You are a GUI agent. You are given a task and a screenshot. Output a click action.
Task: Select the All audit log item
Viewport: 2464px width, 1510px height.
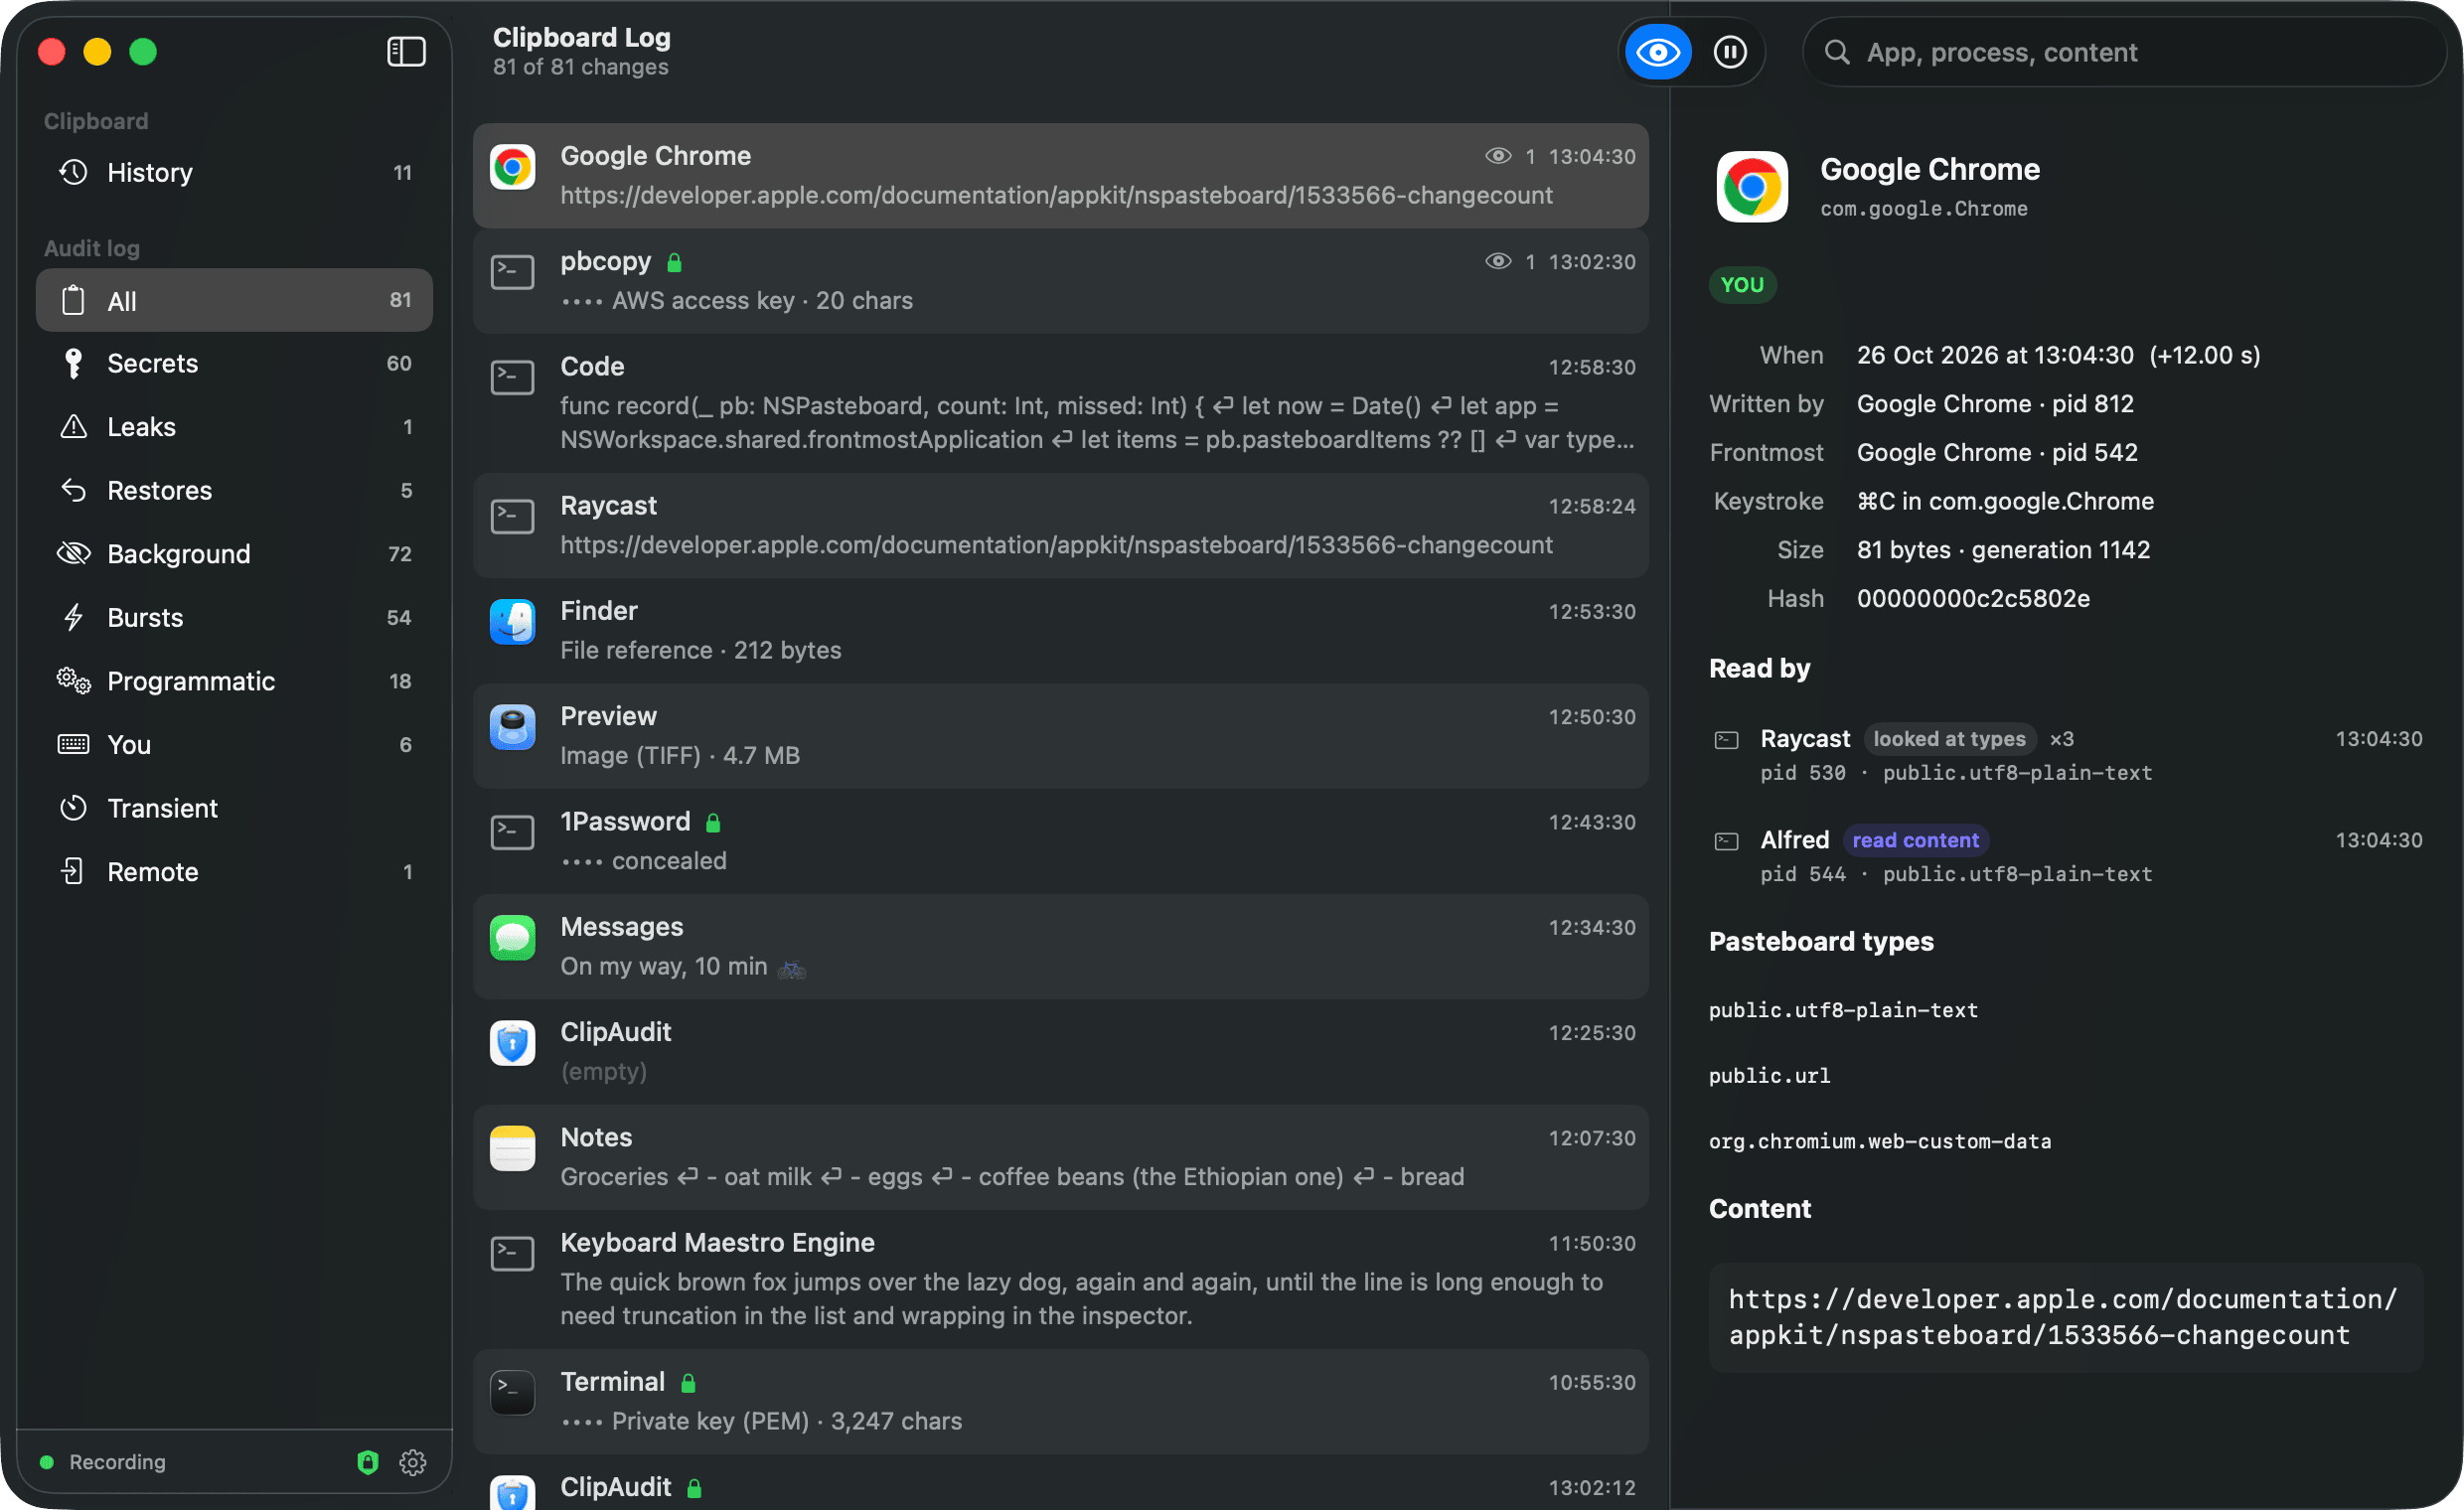(234, 300)
